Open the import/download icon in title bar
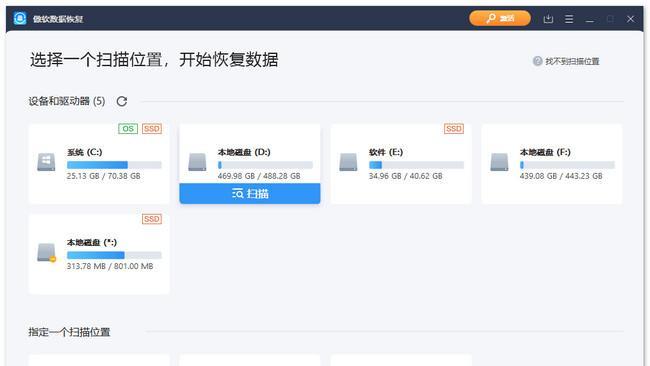Image resolution: width=650 pixels, height=366 pixels. 548,19
